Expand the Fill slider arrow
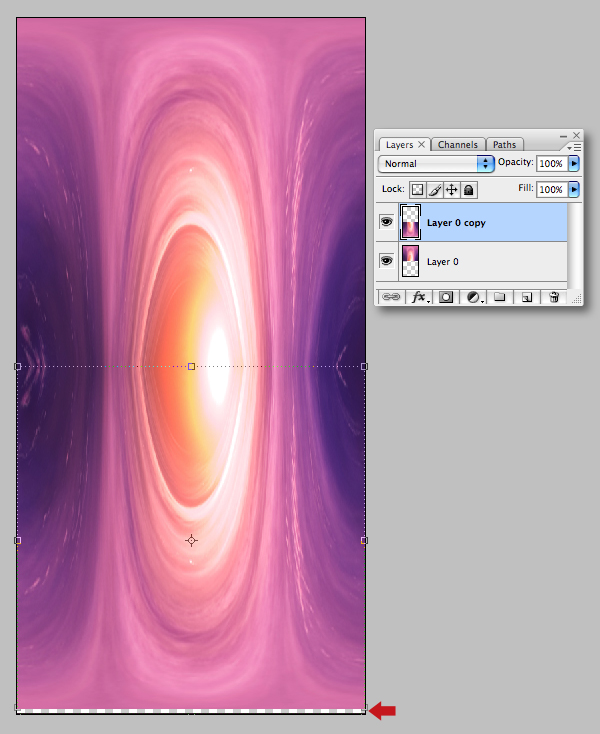Screen dimensions: 600x734 (574, 189)
